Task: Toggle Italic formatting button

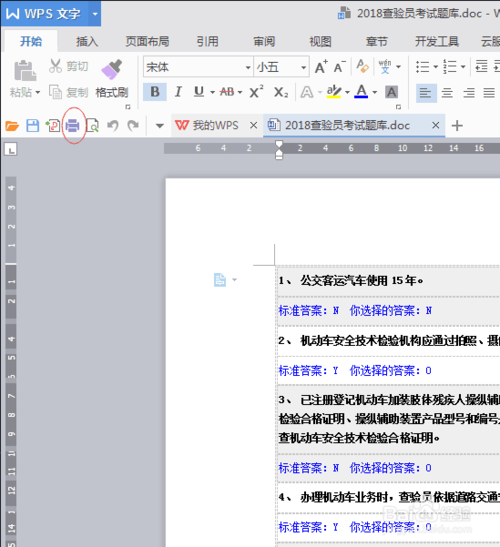Action: 178,92
